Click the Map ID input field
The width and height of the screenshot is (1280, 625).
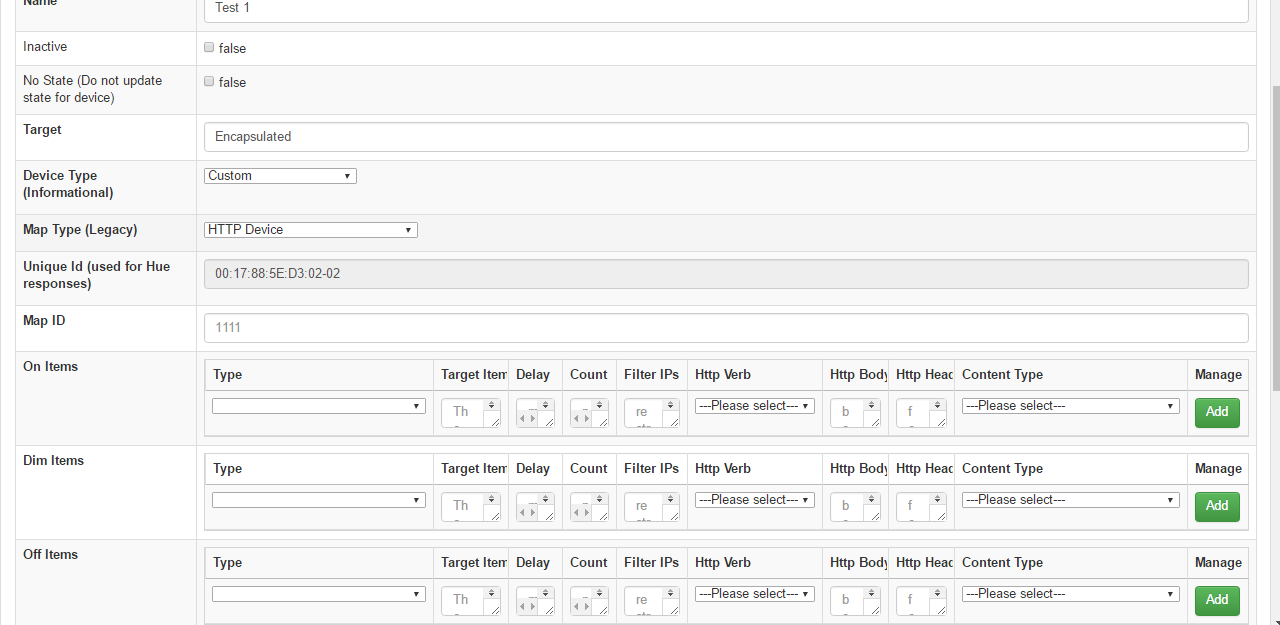point(725,328)
